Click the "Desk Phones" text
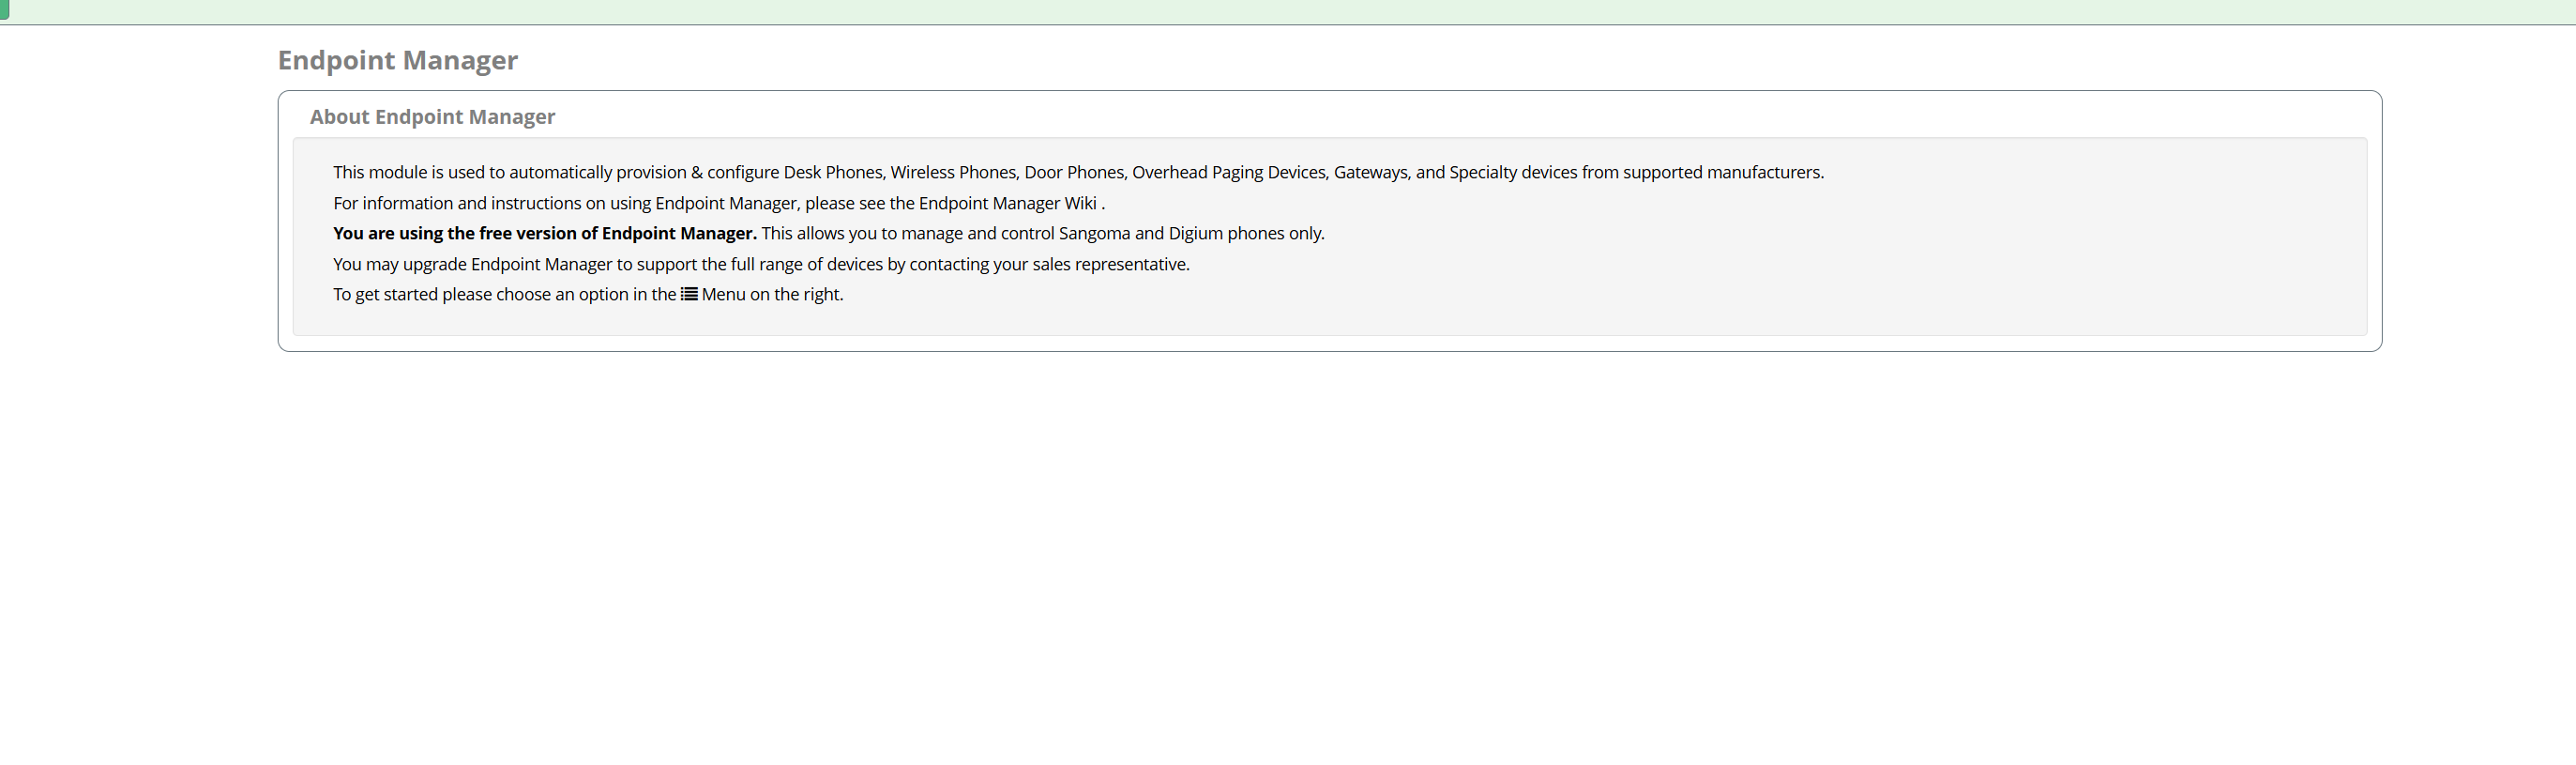Image resolution: width=2576 pixels, height=765 pixels. point(832,172)
